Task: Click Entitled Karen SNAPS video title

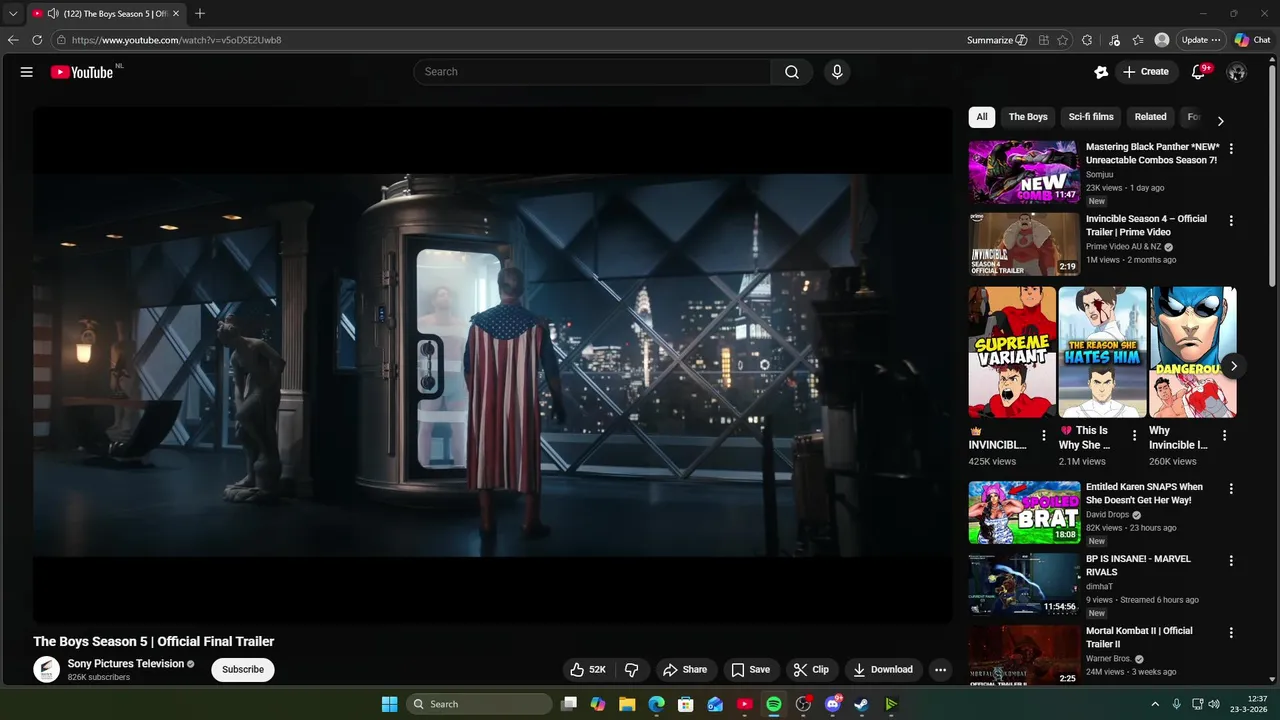Action: pos(1145,494)
